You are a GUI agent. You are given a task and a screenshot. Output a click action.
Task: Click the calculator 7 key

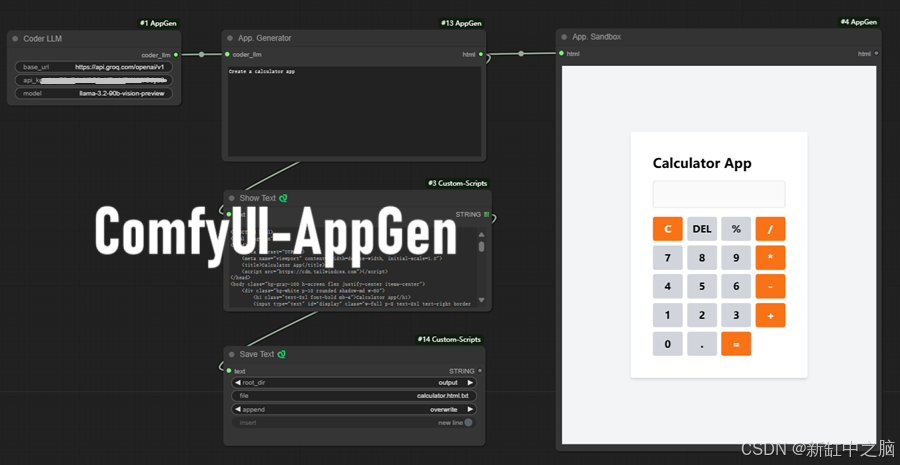click(668, 258)
